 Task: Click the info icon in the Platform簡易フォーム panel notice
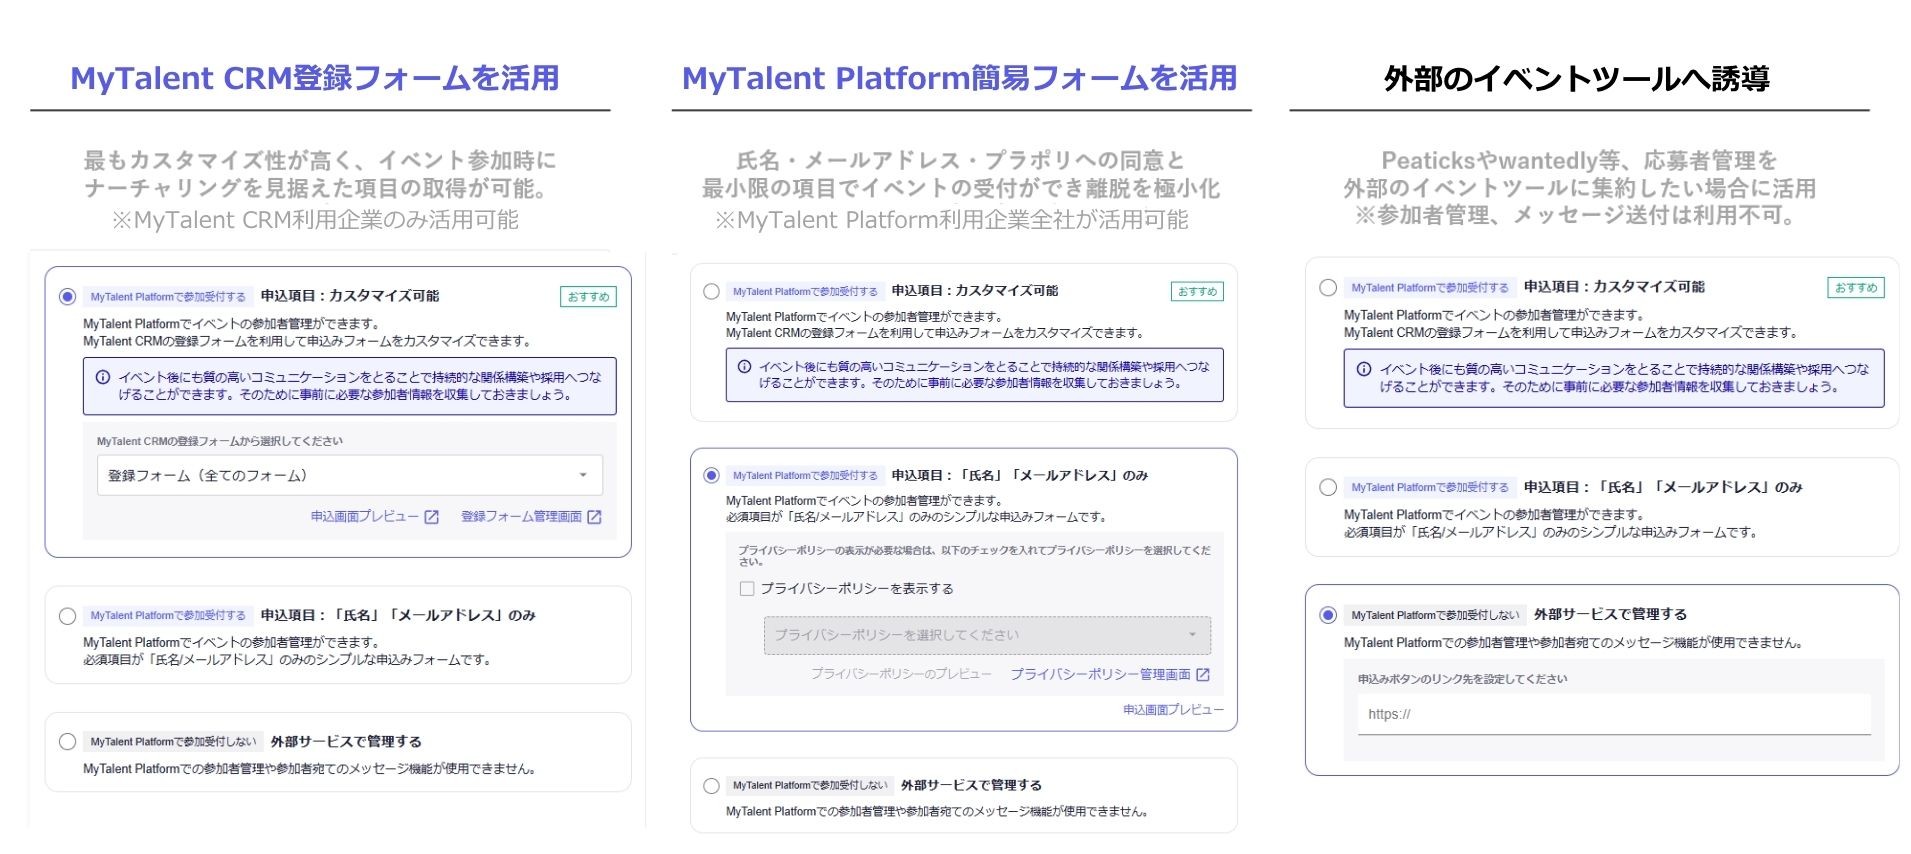pos(744,367)
